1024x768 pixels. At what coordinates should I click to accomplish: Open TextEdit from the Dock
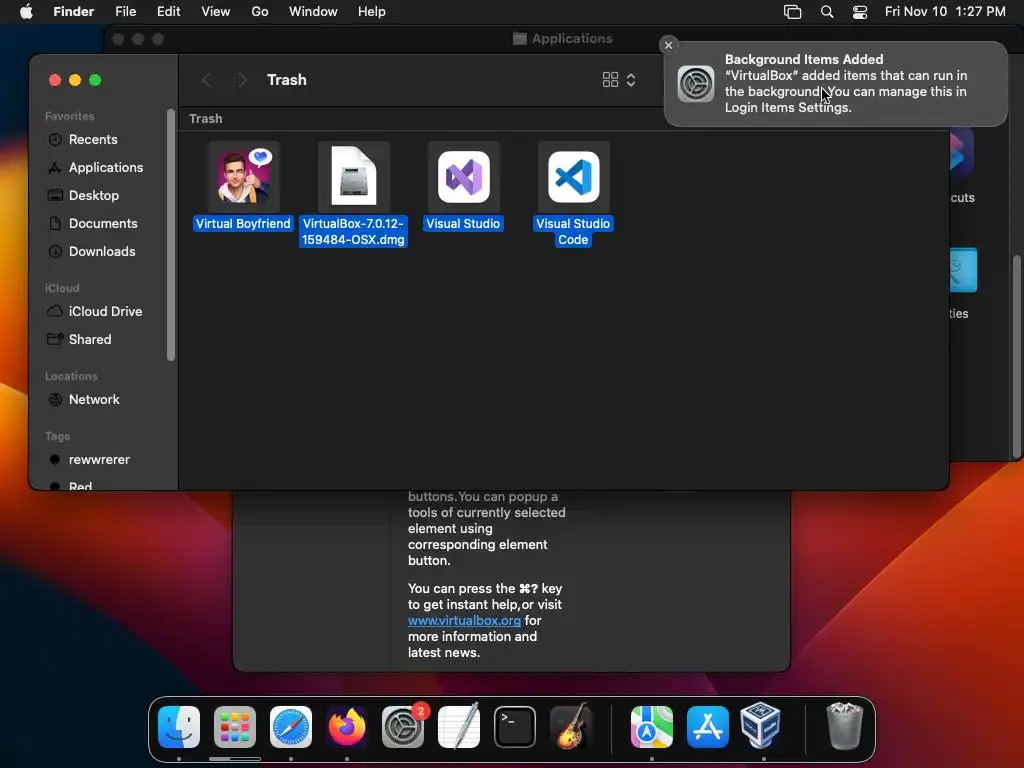[x=459, y=726]
